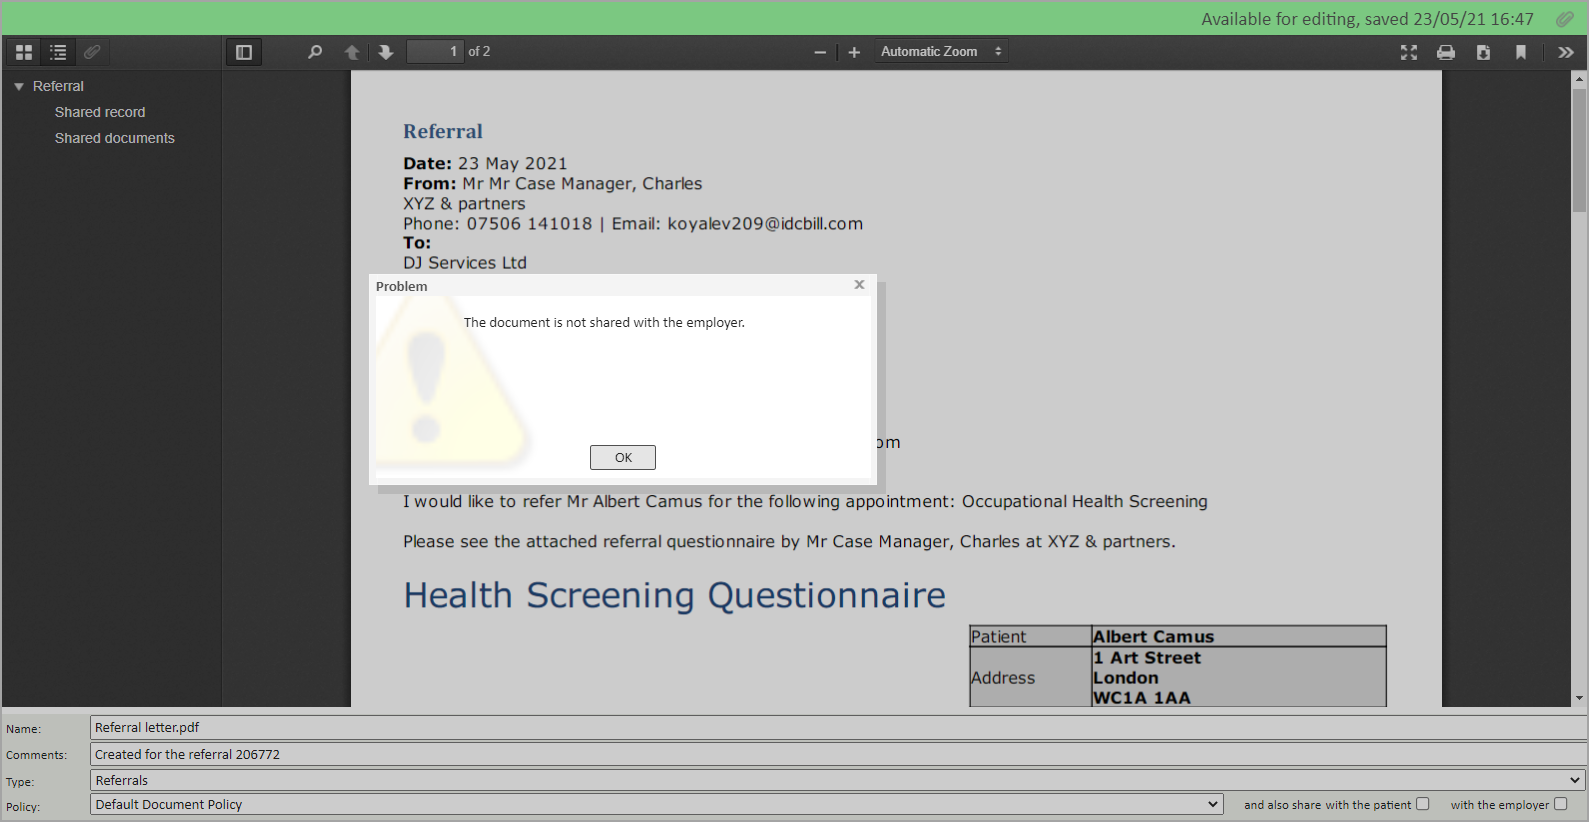Toggle the PDF sidebar panel
The image size is (1589, 822).
coord(243,52)
